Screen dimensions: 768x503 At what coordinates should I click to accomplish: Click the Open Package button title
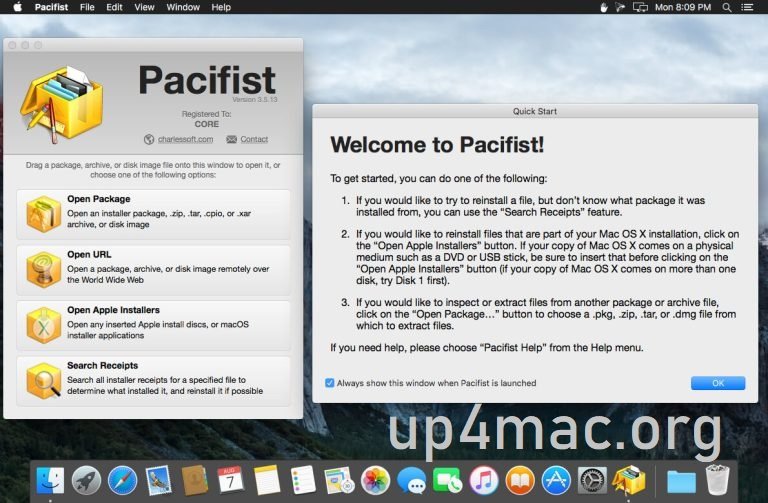coord(99,199)
